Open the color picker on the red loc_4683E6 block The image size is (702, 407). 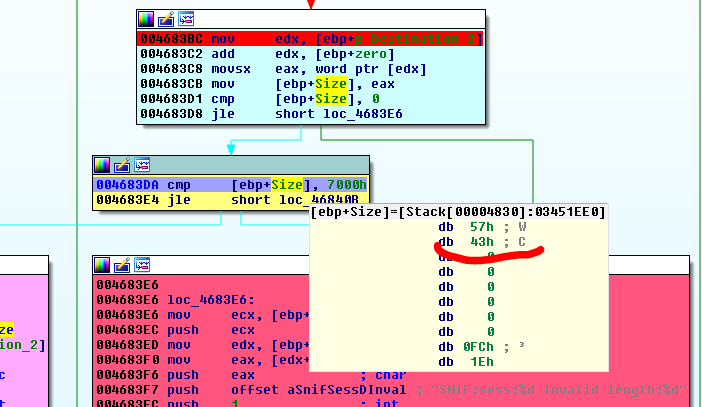[103, 265]
